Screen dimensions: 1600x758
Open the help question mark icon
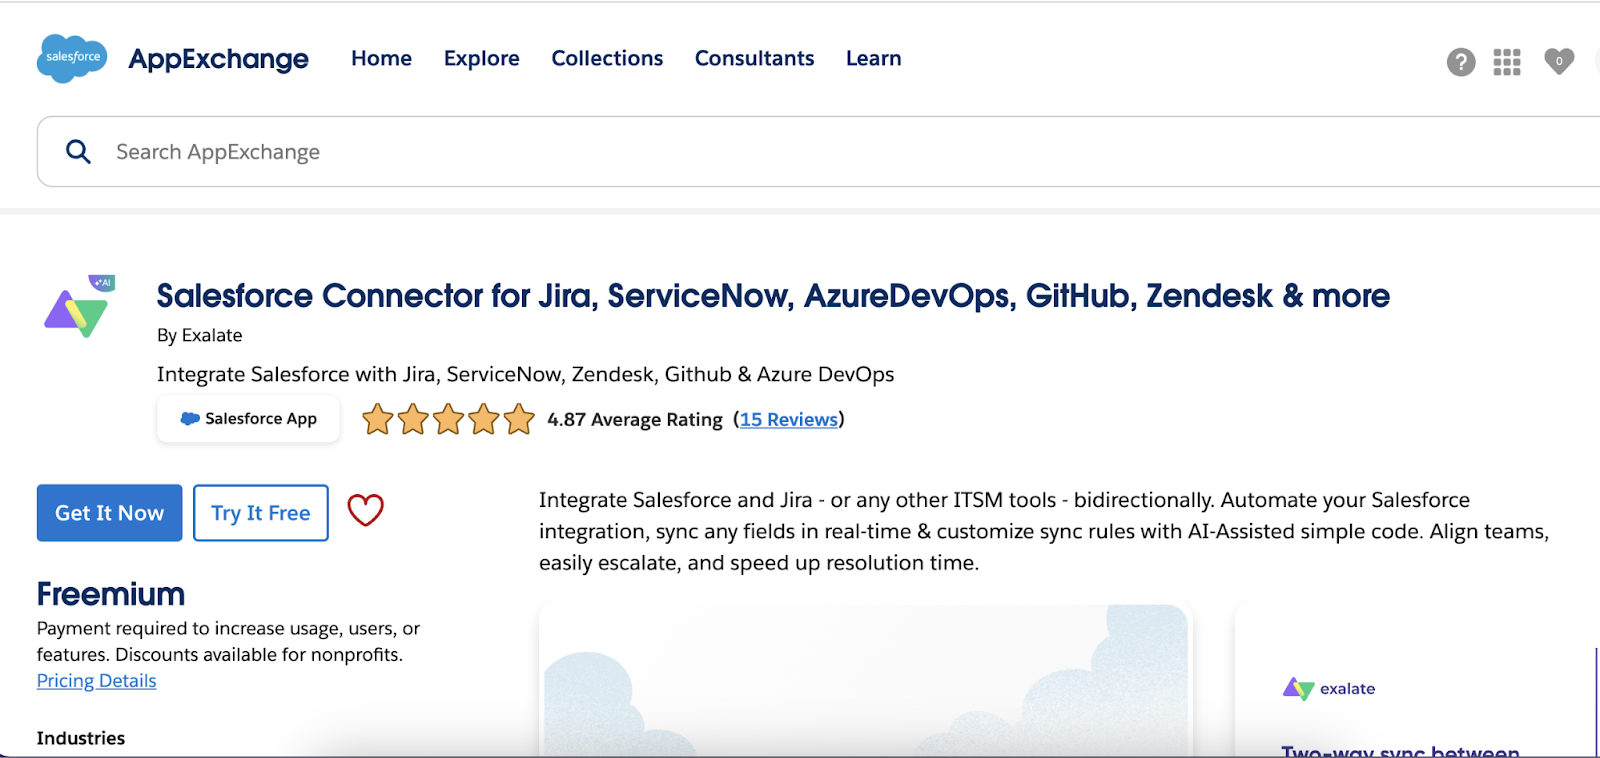pyautogui.click(x=1461, y=62)
